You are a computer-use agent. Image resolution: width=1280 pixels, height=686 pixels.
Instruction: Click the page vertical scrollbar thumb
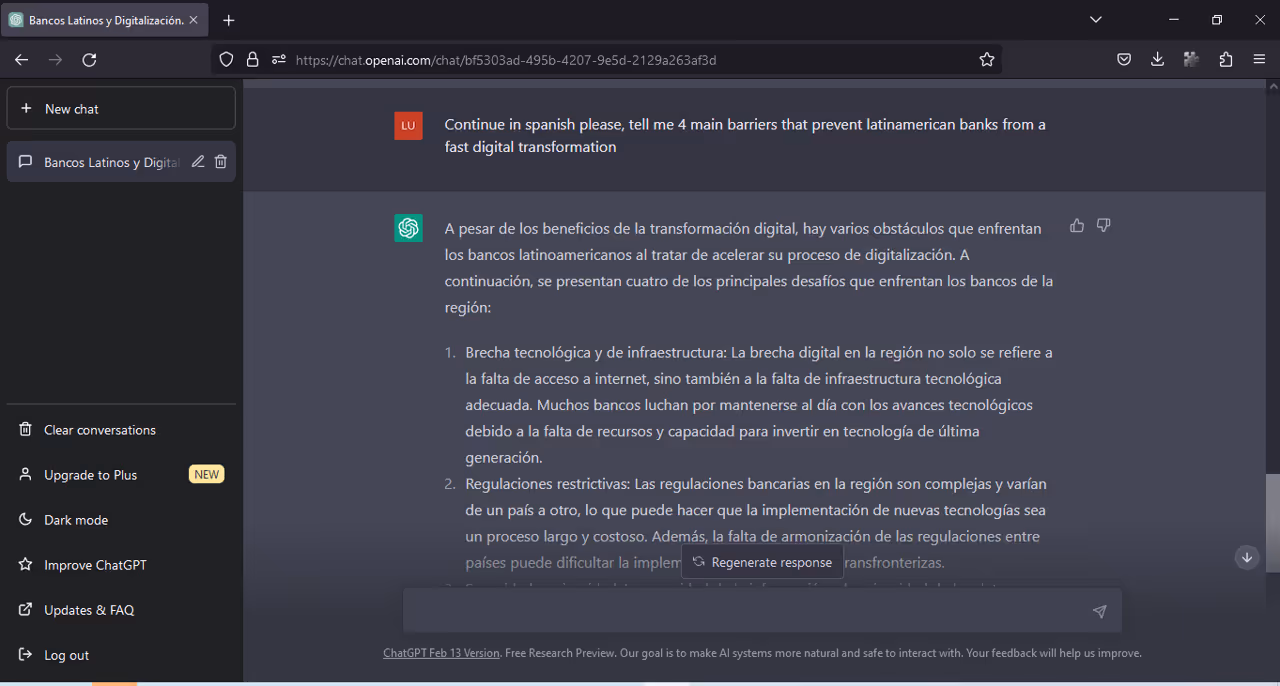click(x=1271, y=525)
